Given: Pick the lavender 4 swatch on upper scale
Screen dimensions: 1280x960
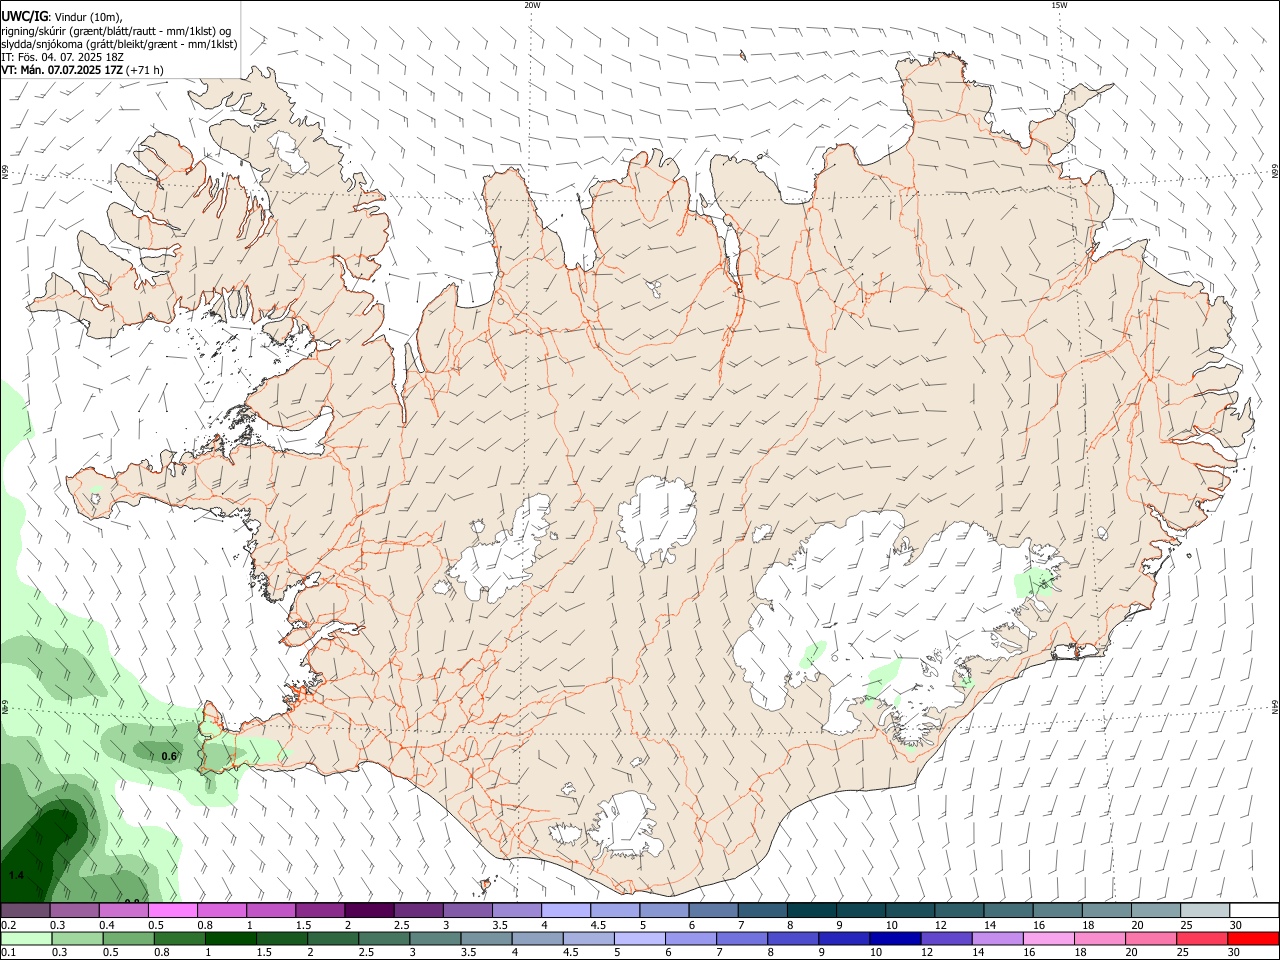Looking at the screenshot, I should point(565,910).
